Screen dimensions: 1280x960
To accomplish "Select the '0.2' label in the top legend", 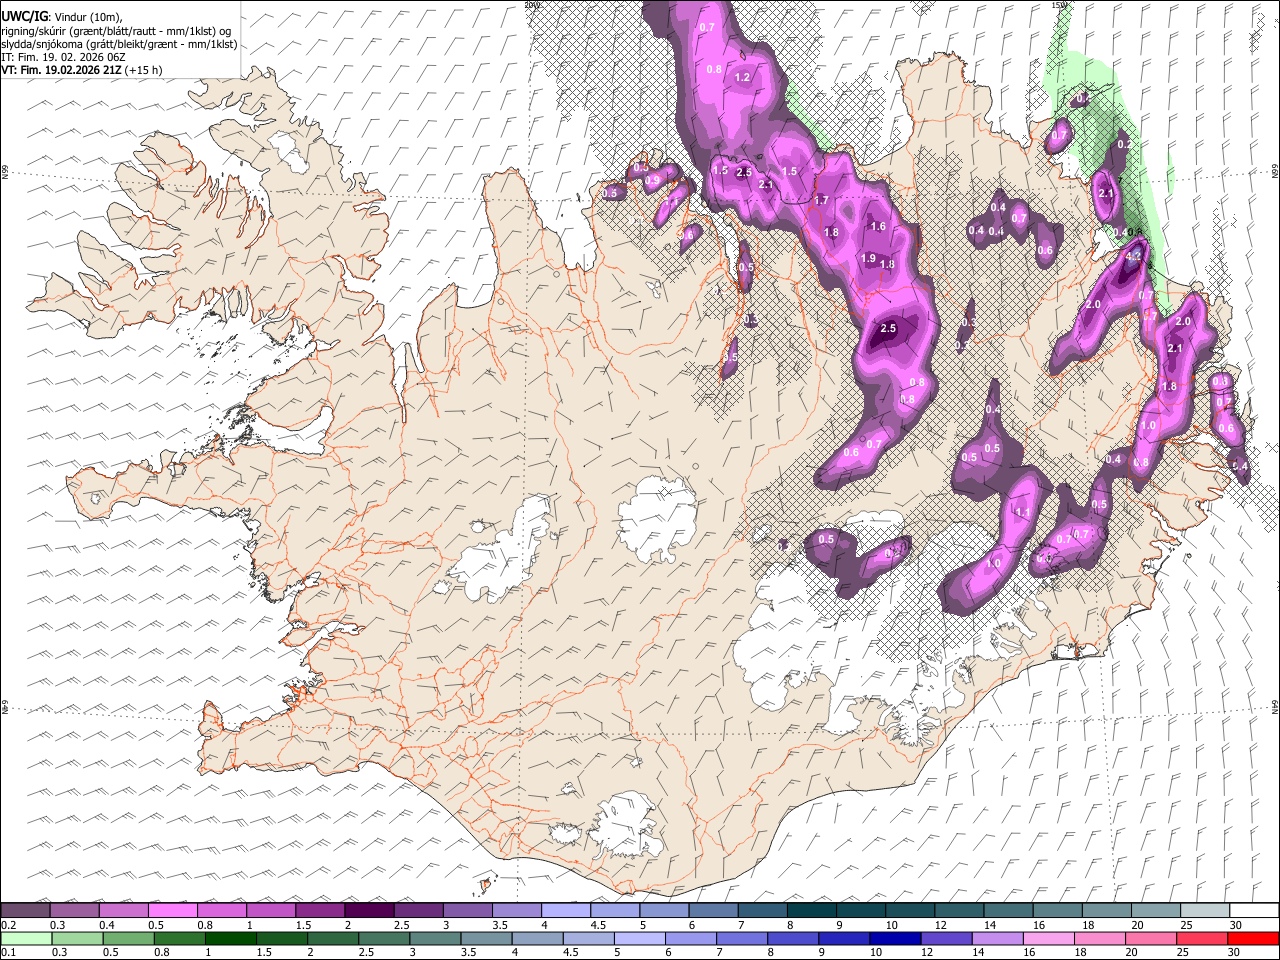I will [x=9, y=924].
